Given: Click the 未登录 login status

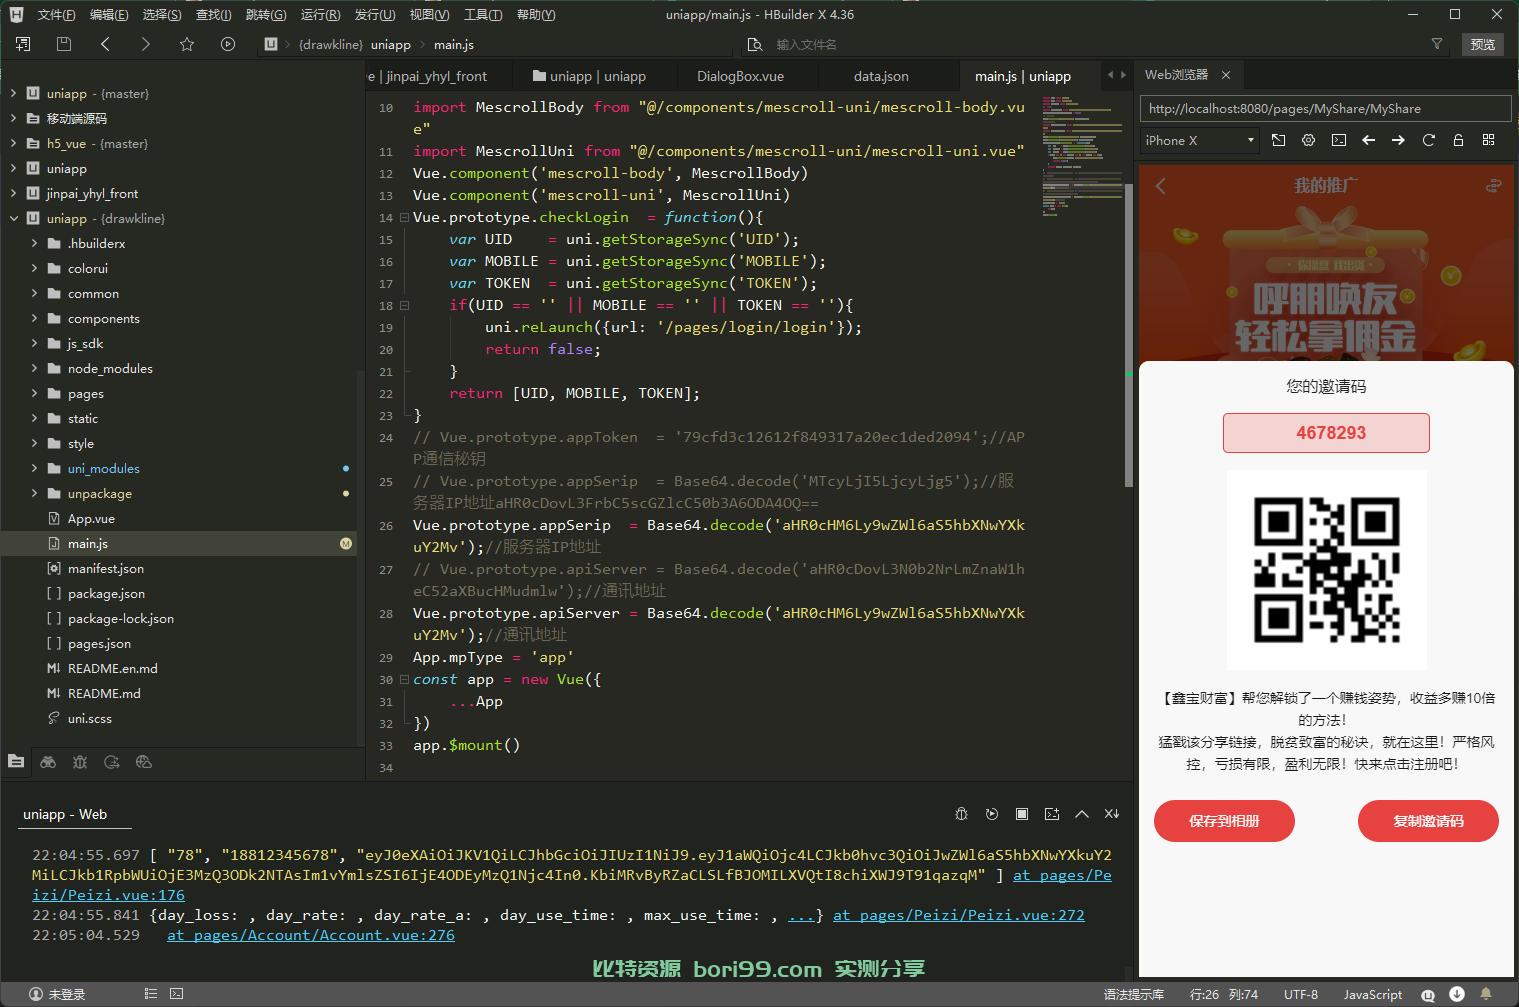Looking at the screenshot, I should [x=57, y=994].
